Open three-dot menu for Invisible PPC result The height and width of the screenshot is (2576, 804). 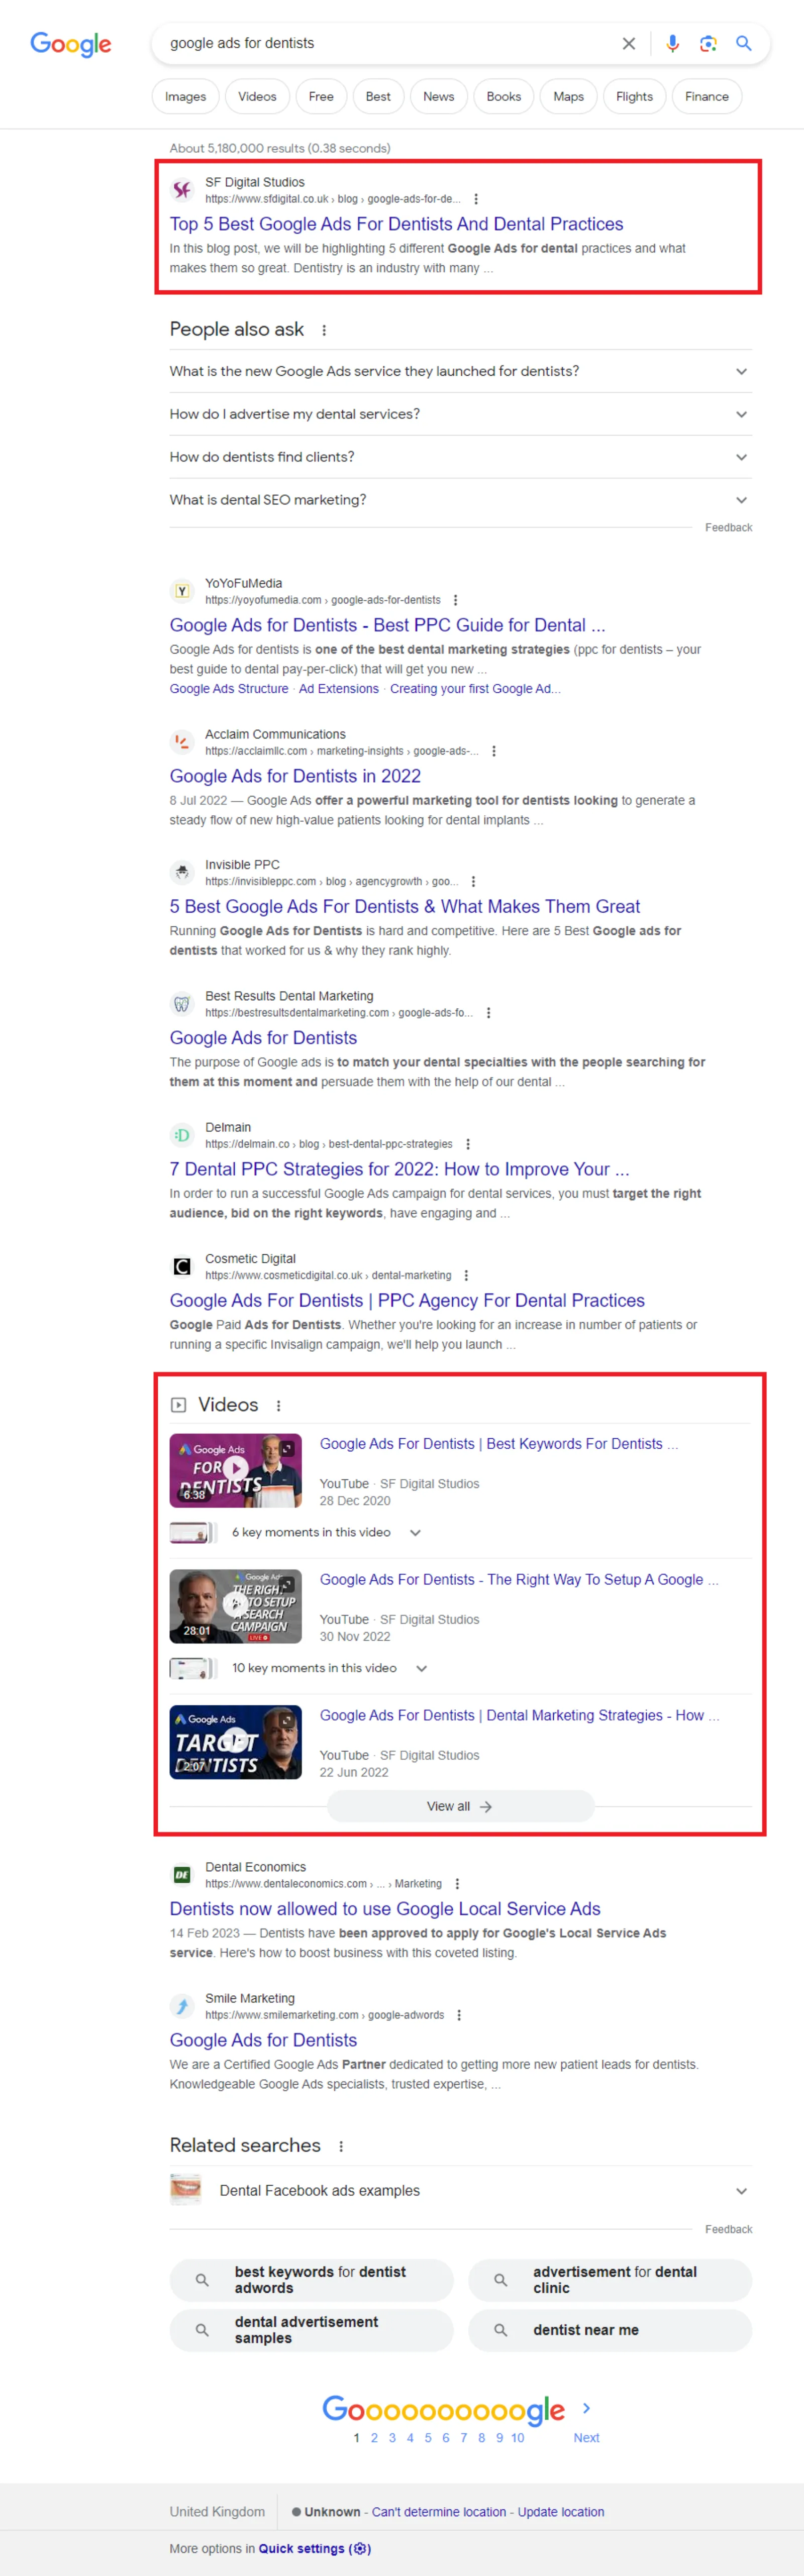click(x=473, y=881)
